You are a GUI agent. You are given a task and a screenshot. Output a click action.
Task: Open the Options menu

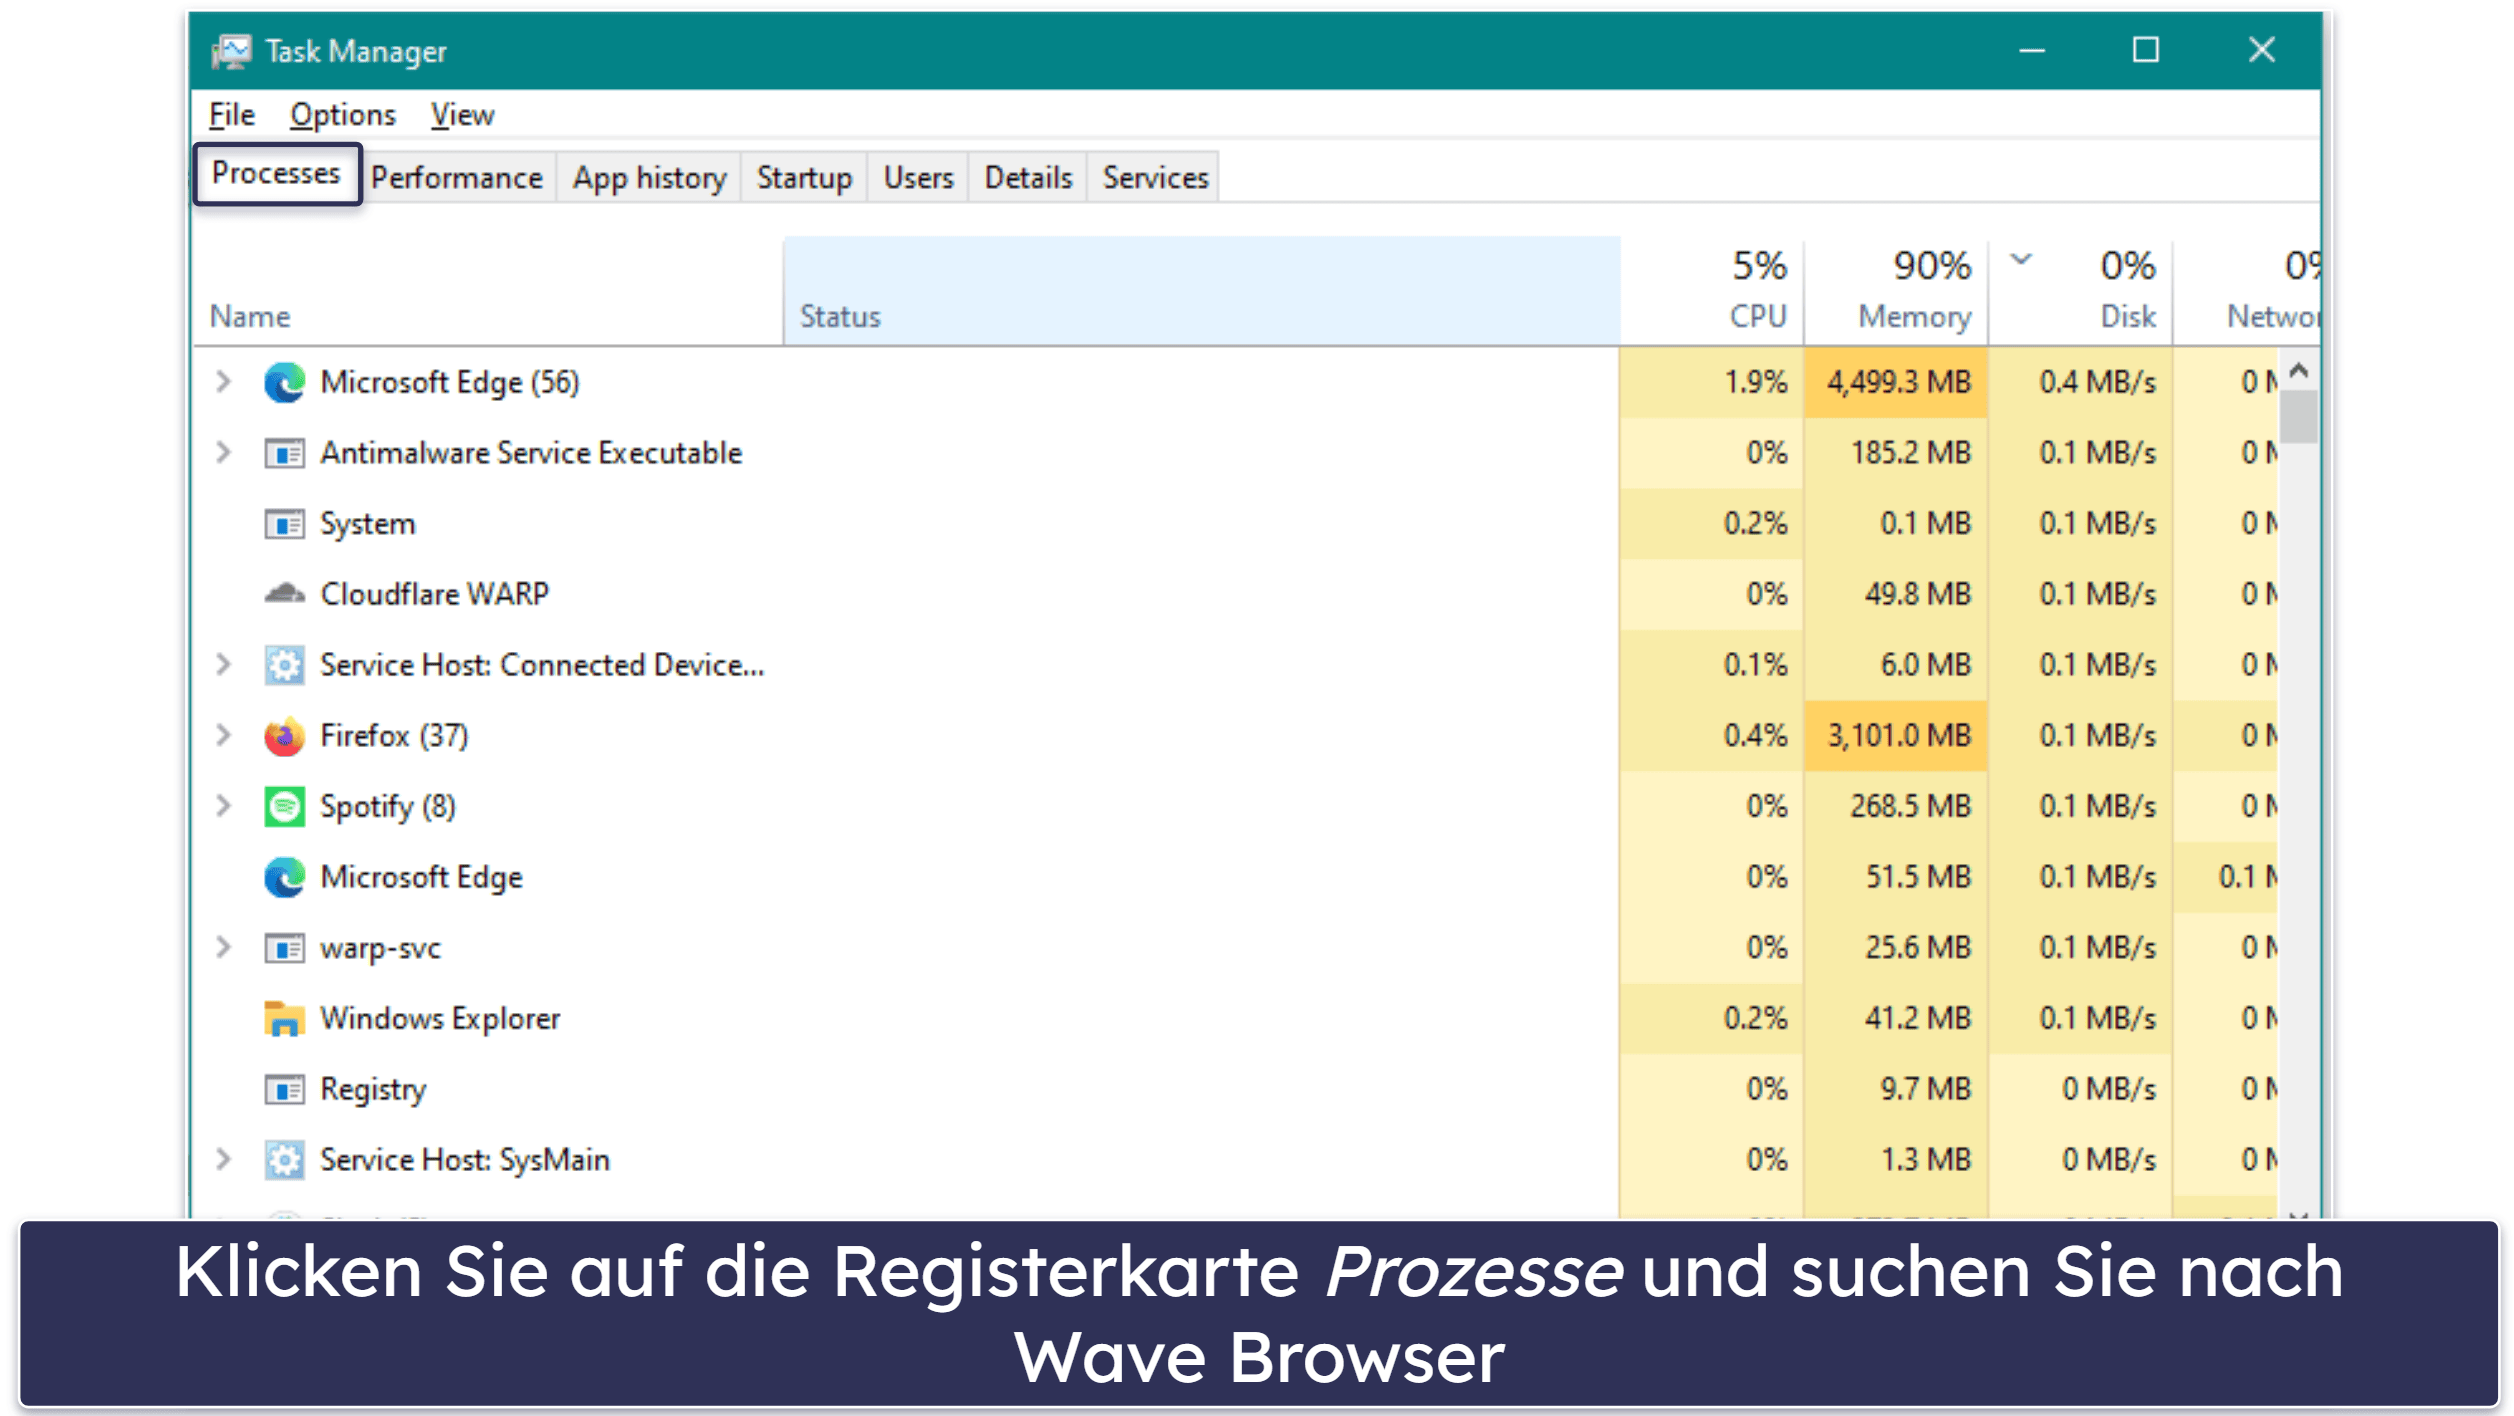(343, 115)
